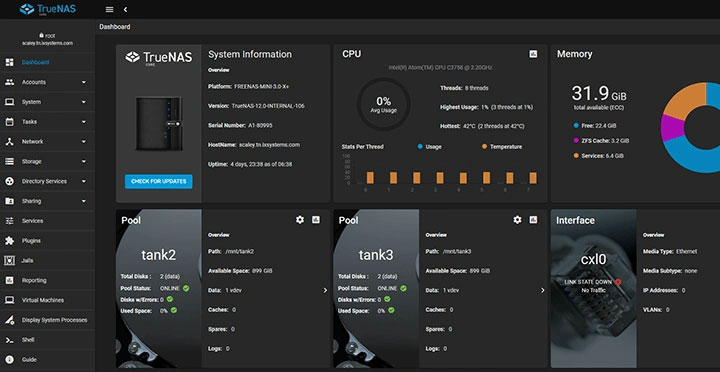The width and height of the screenshot is (720, 372).
Task: Click the System laptop icon
Action: (x=9, y=102)
